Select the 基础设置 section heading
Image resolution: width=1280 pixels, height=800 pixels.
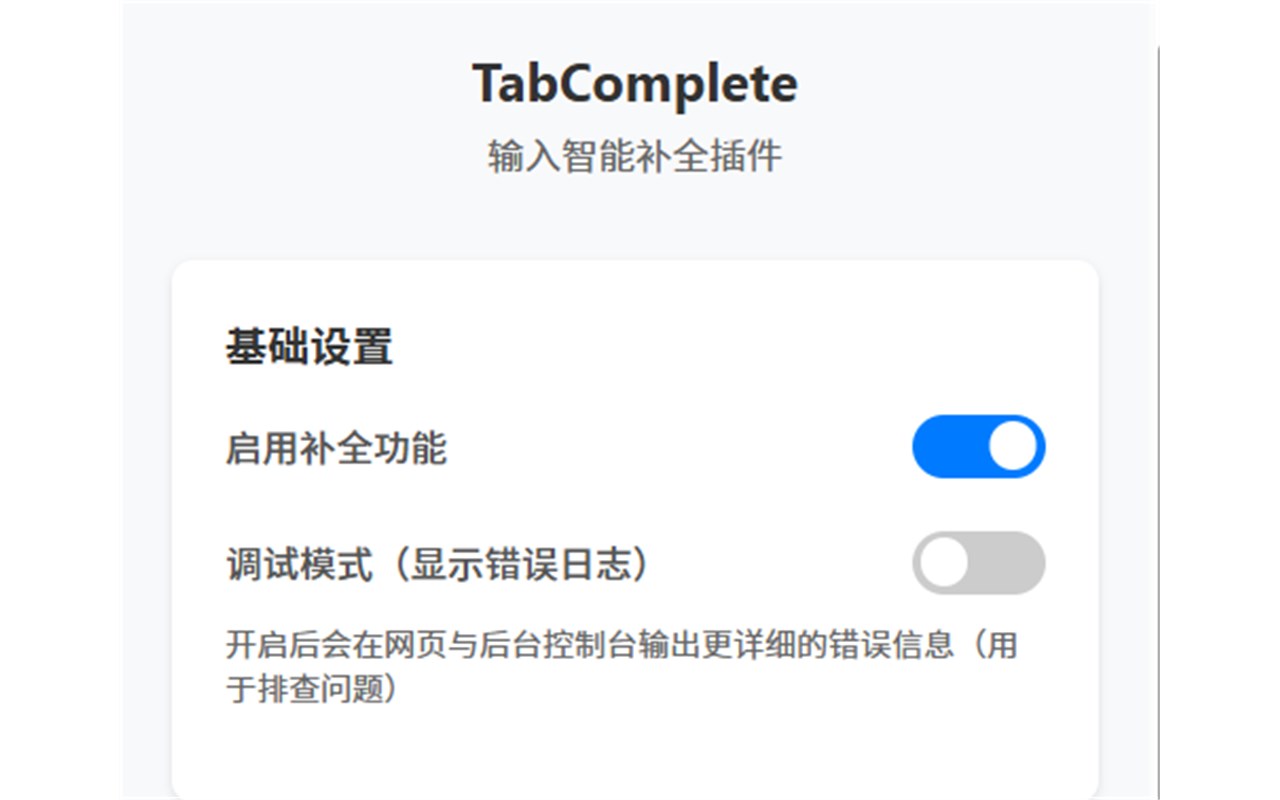(x=309, y=348)
